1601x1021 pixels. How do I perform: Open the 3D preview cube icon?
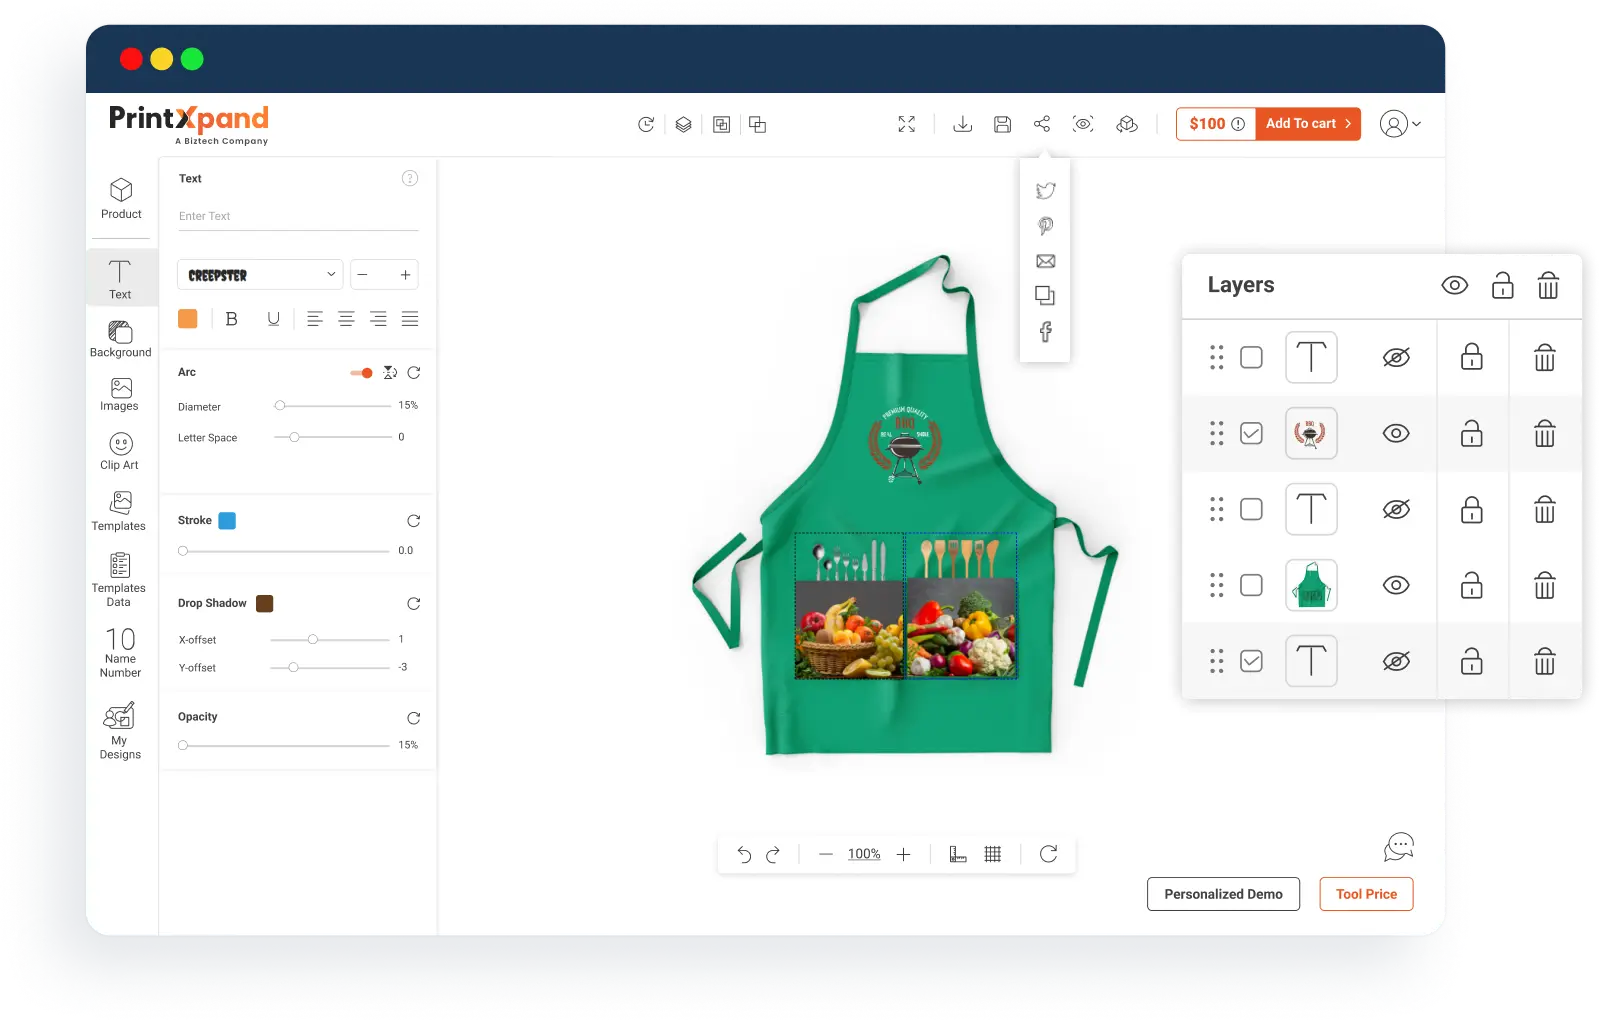tap(1127, 124)
